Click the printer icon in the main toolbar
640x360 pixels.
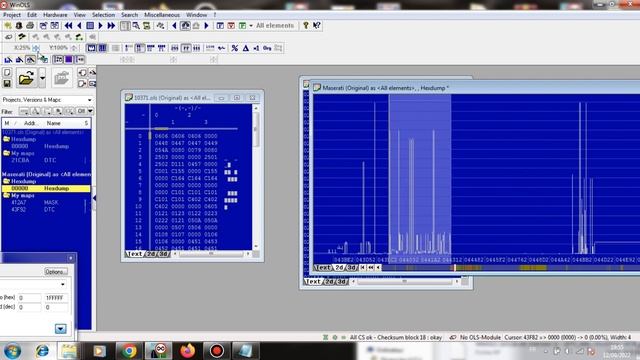[x=30, y=25]
